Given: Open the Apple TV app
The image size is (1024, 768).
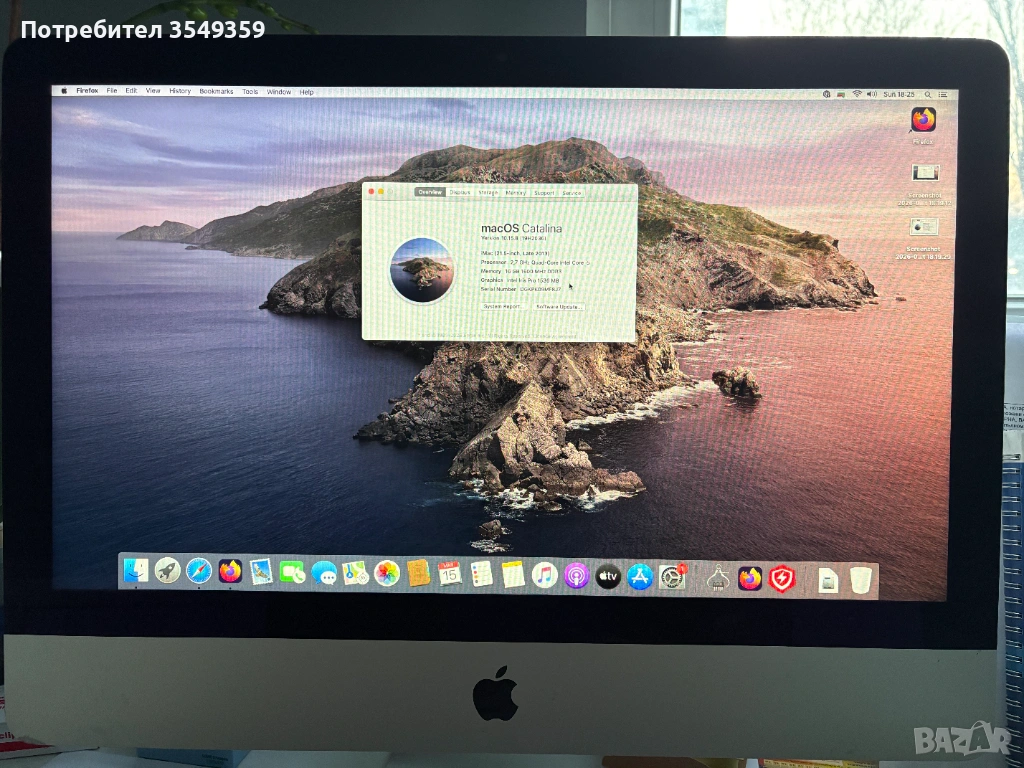Looking at the screenshot, I should click(x=608, y=576).
